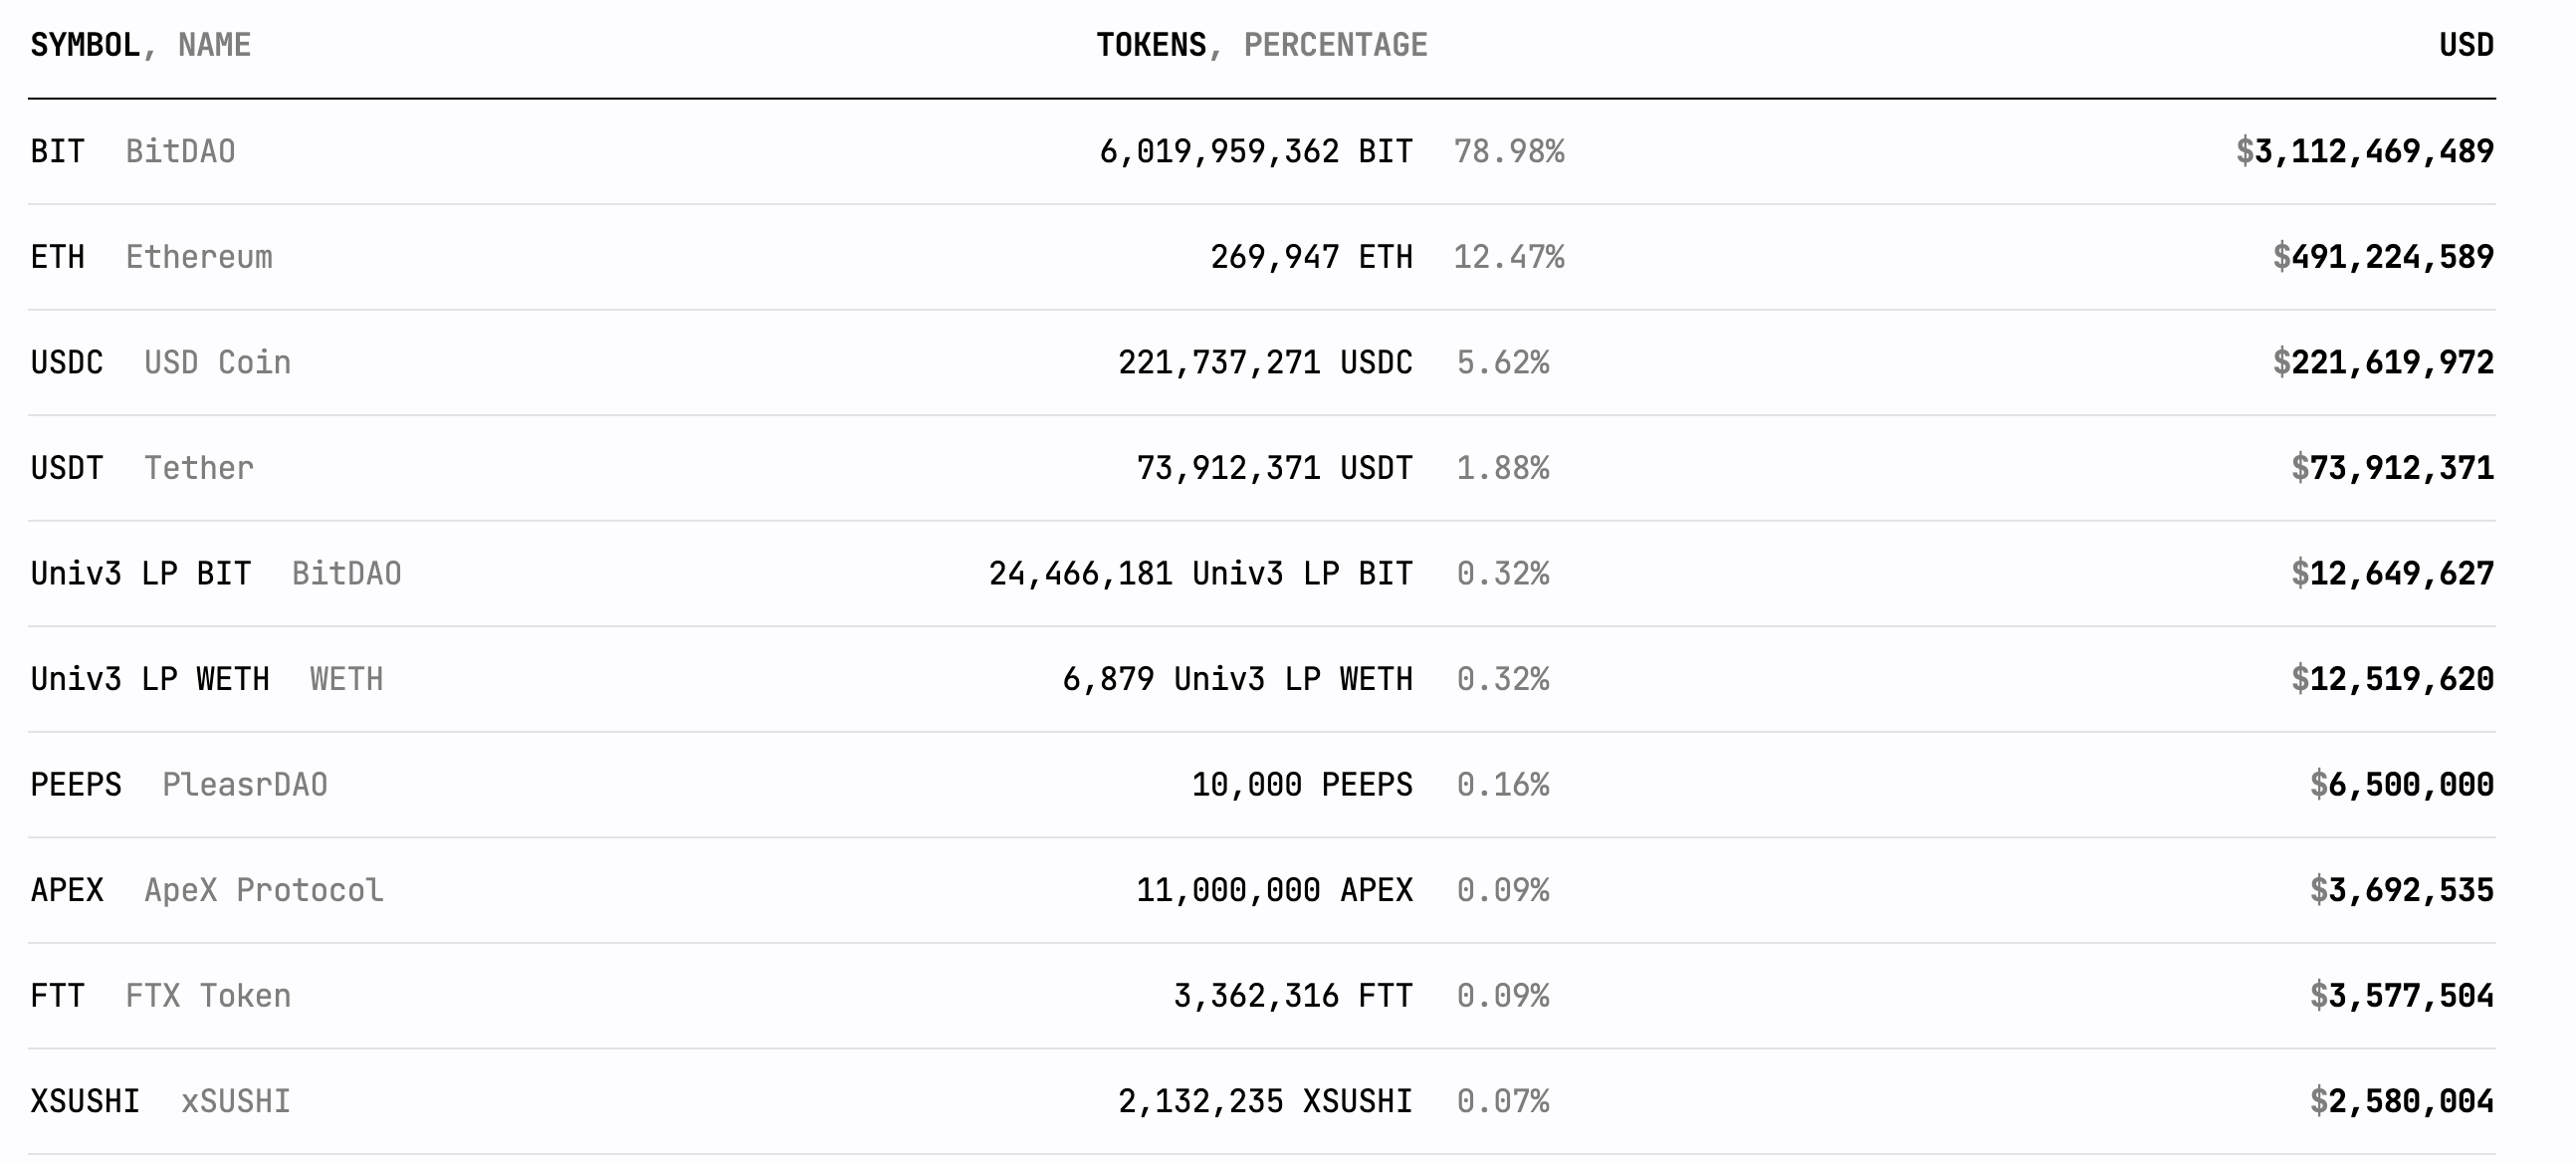This screenshot has width=2576, height=1163.
Task: Sort by the TOKENS column header
Action: (1151, 45)
